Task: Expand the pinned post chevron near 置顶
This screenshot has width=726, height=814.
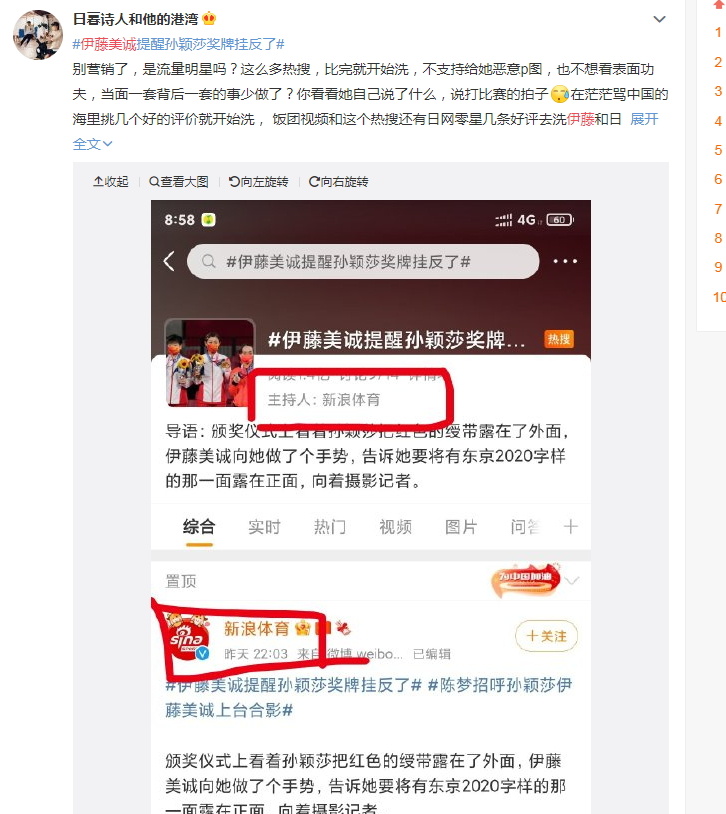Action: click(x=572, y=580)
